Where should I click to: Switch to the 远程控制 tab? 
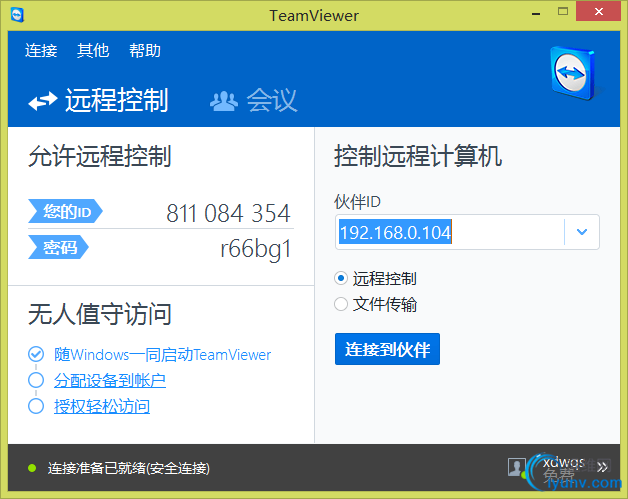99,100
